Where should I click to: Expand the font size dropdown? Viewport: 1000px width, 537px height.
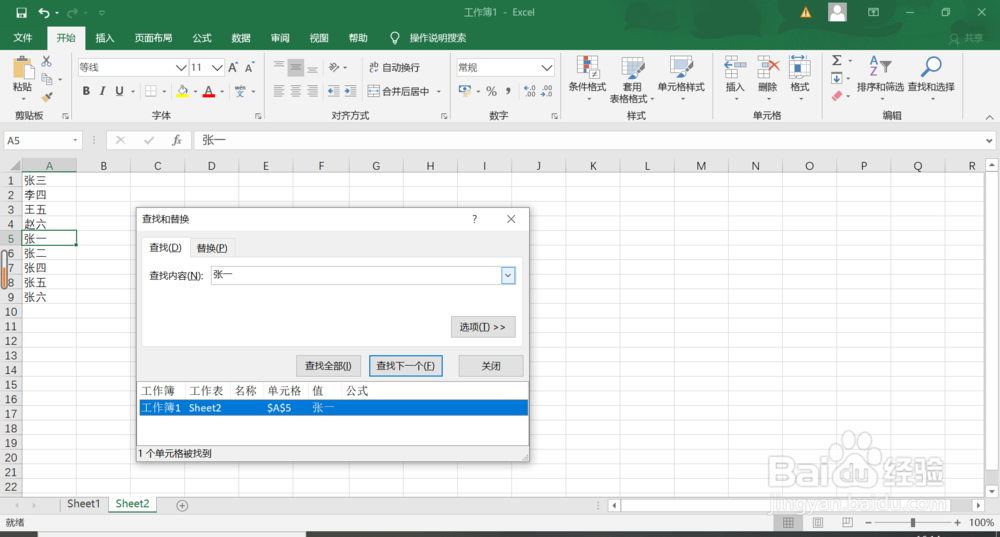[x=217, y=67]
